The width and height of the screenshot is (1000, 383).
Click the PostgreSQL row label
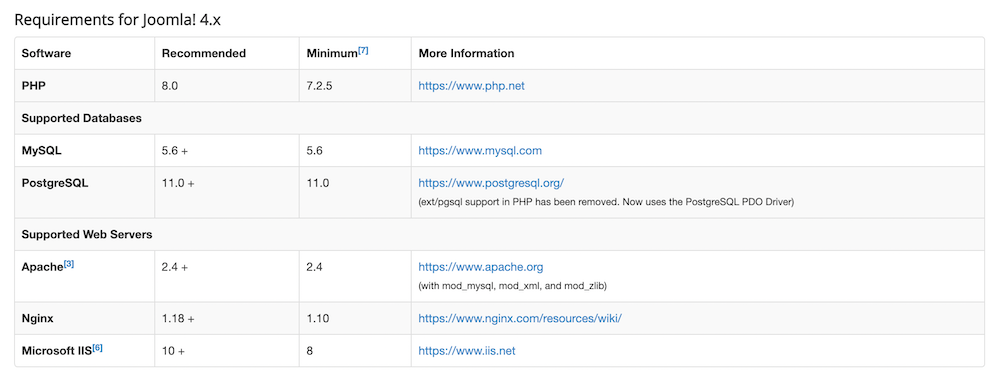point(55,183)
